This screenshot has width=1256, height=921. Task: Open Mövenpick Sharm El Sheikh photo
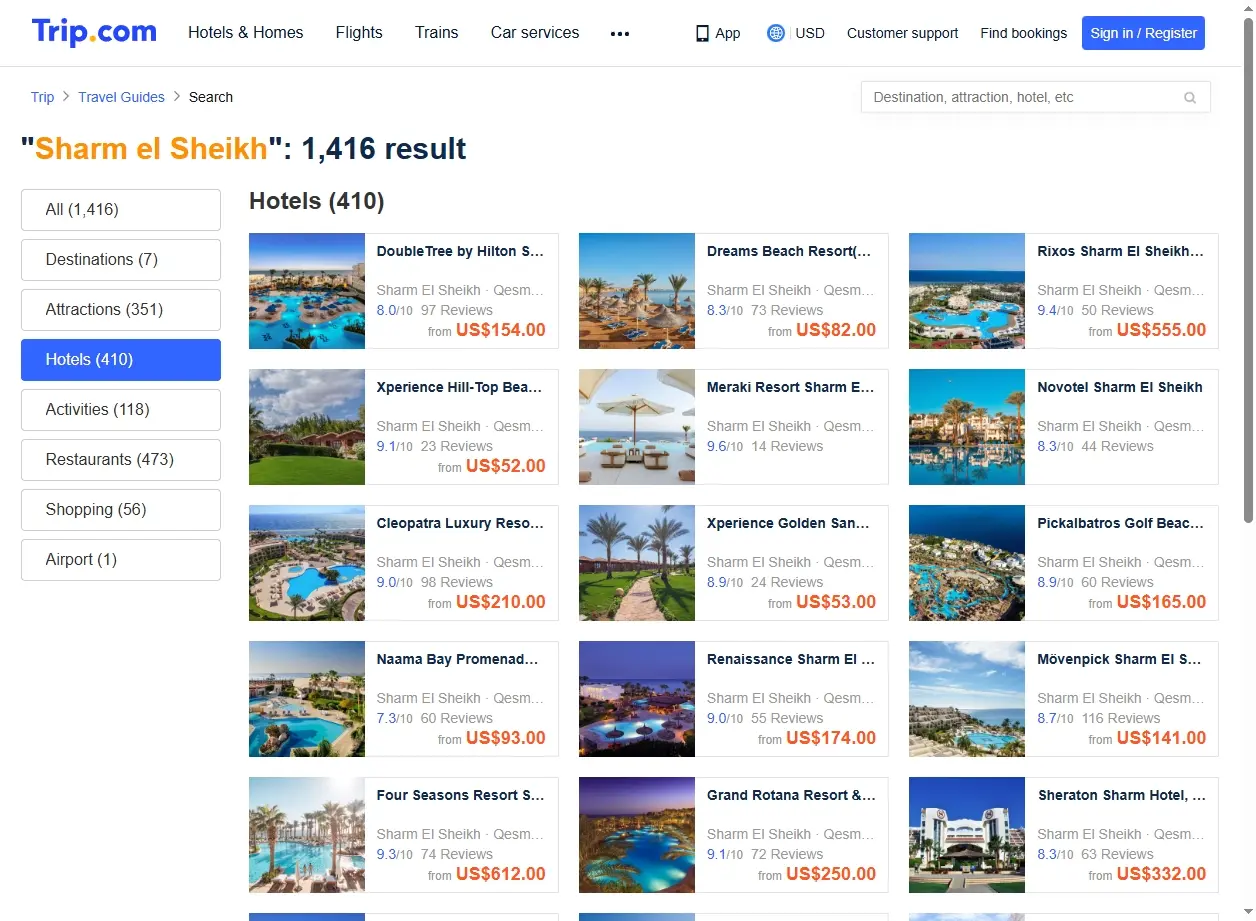click(967, 699)
